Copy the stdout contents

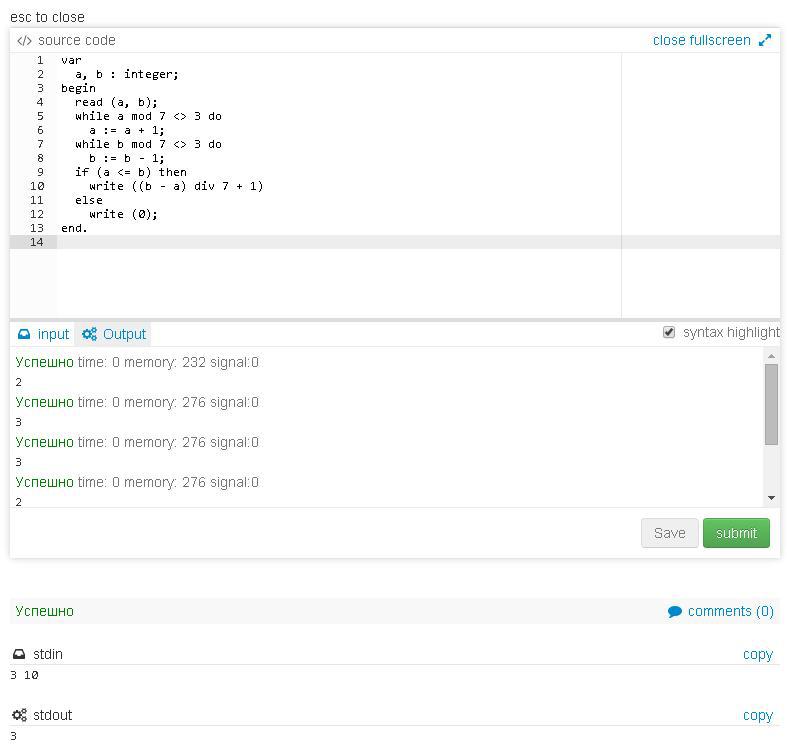pyautogui.click(x=757, y=715)
